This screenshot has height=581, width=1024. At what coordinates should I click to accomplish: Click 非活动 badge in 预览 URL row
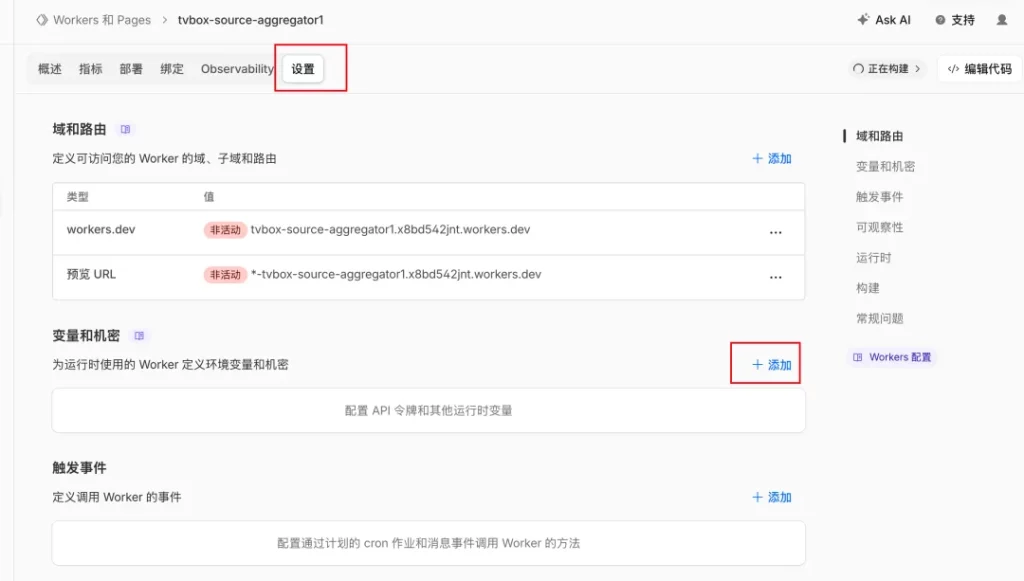225,275
